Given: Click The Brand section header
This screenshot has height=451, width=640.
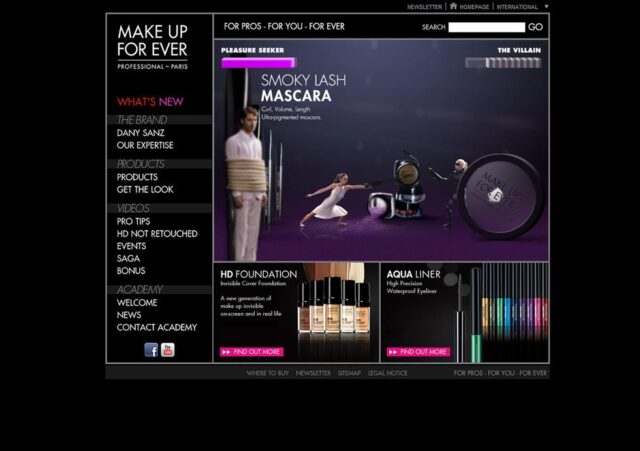Looking at the screenshot, I should point(142,120).
